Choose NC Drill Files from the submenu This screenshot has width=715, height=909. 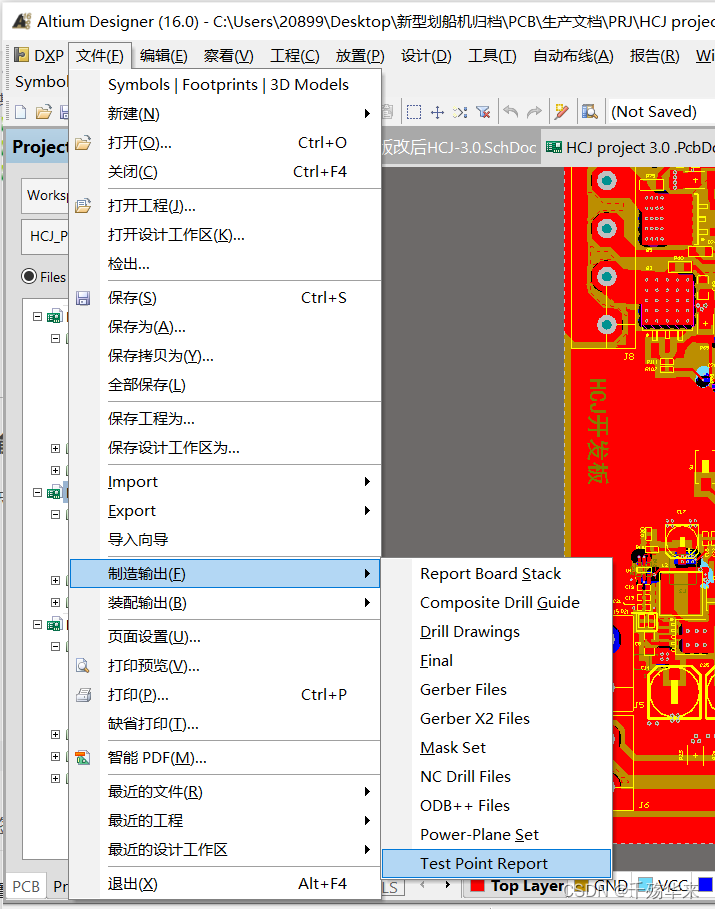(496, 777)
